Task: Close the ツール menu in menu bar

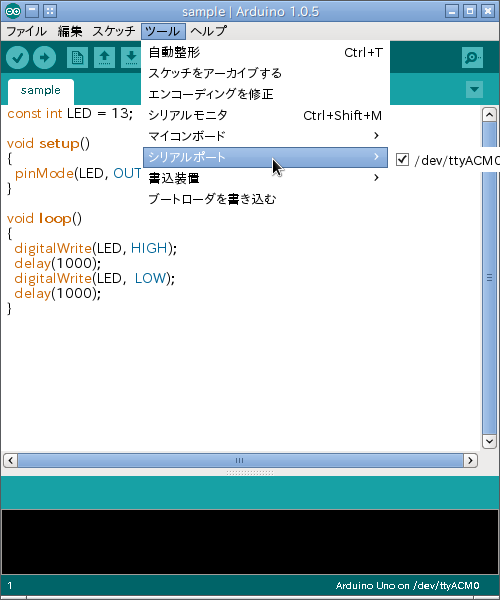Action: click(x=163, y=31)
